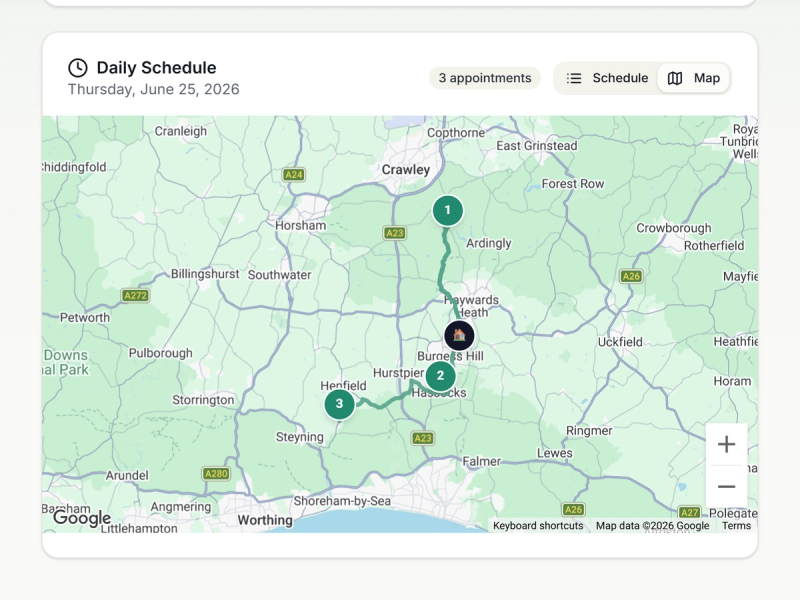Zoom in the map with plus button

tap(726, 444)
